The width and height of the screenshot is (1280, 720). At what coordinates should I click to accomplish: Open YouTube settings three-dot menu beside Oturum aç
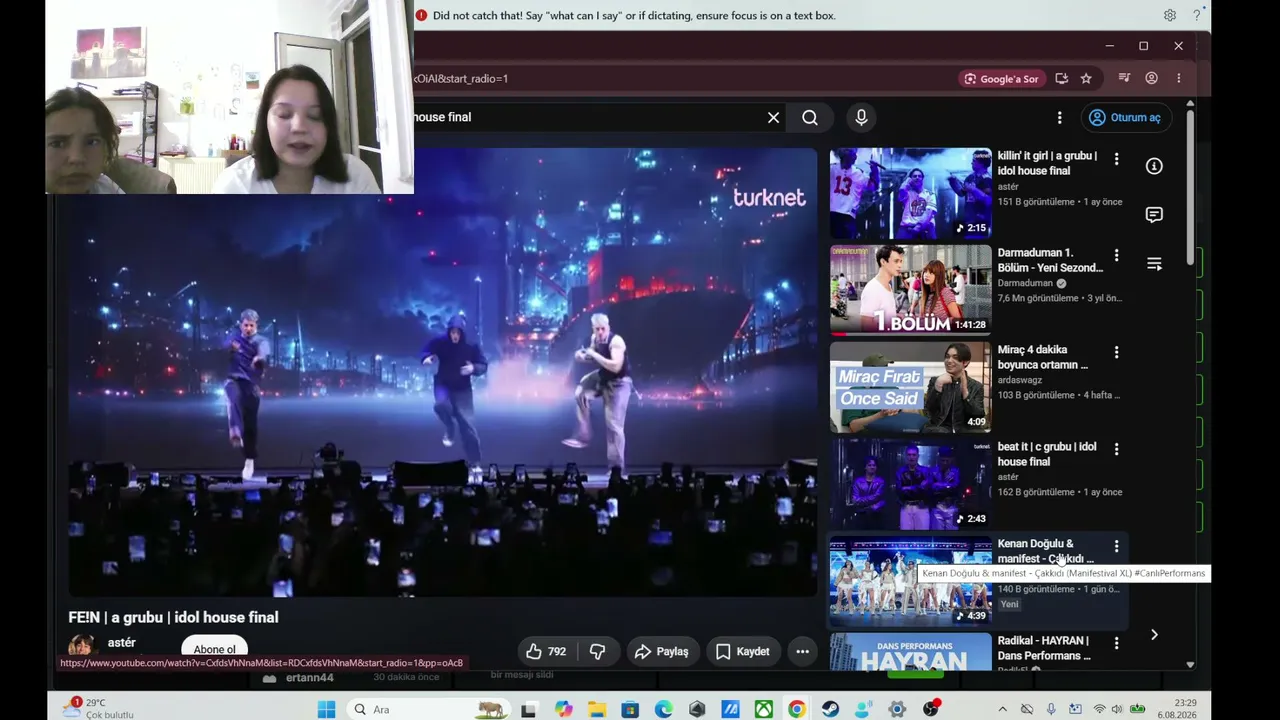(x=1059, y=117)
